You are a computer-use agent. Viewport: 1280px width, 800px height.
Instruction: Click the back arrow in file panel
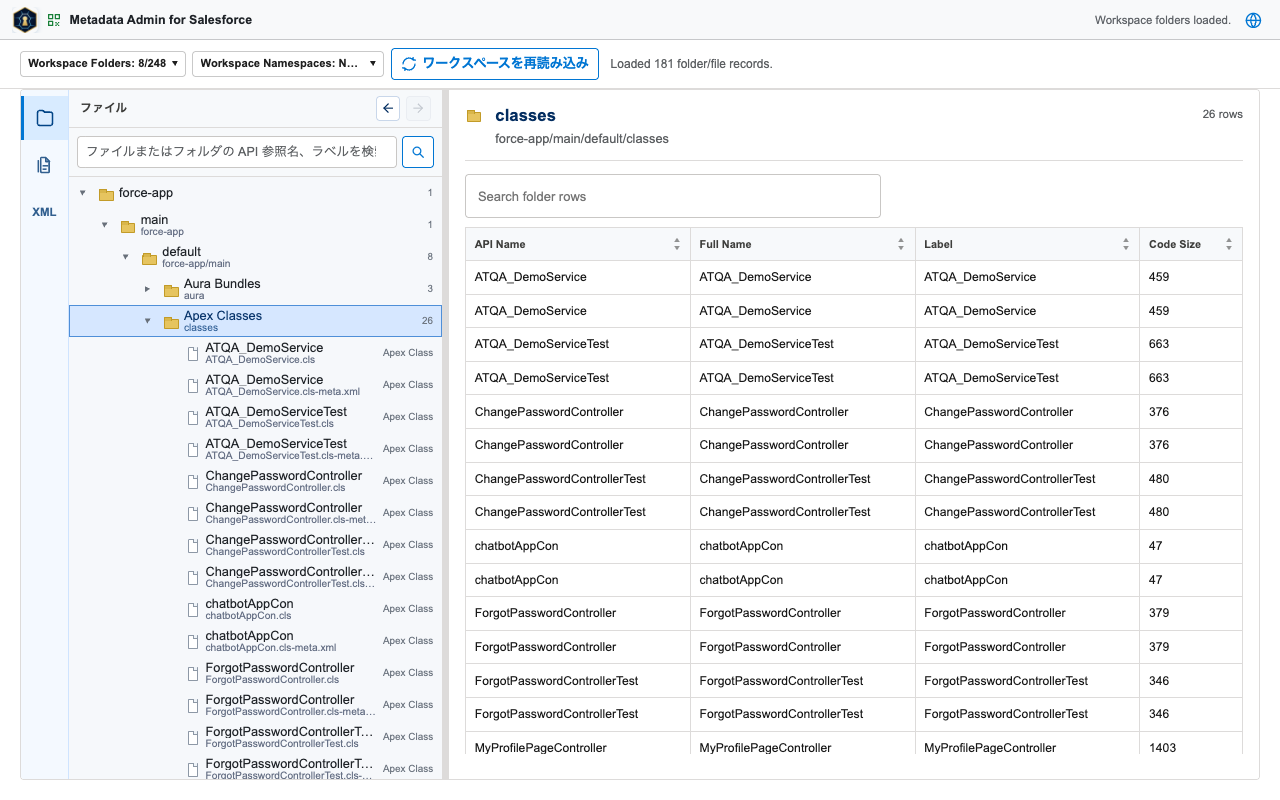(x=388, y=108)
